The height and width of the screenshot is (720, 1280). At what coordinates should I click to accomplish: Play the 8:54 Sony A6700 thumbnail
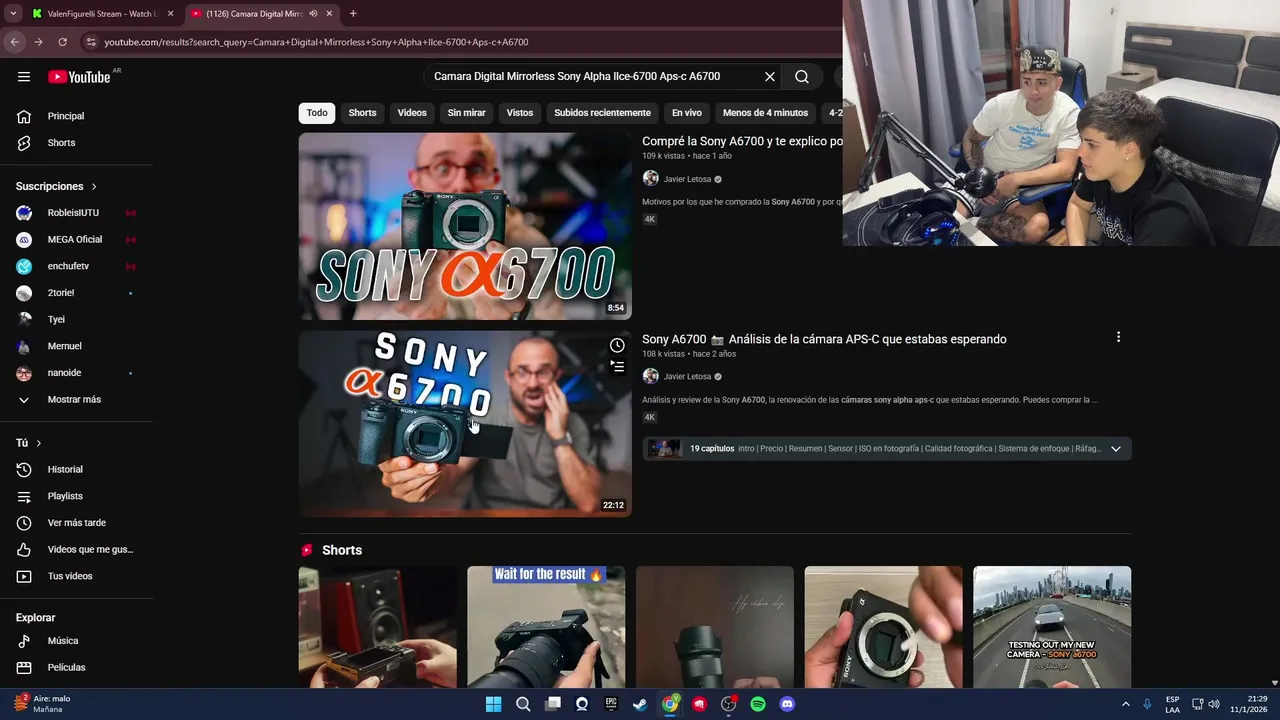coord(465,226)
